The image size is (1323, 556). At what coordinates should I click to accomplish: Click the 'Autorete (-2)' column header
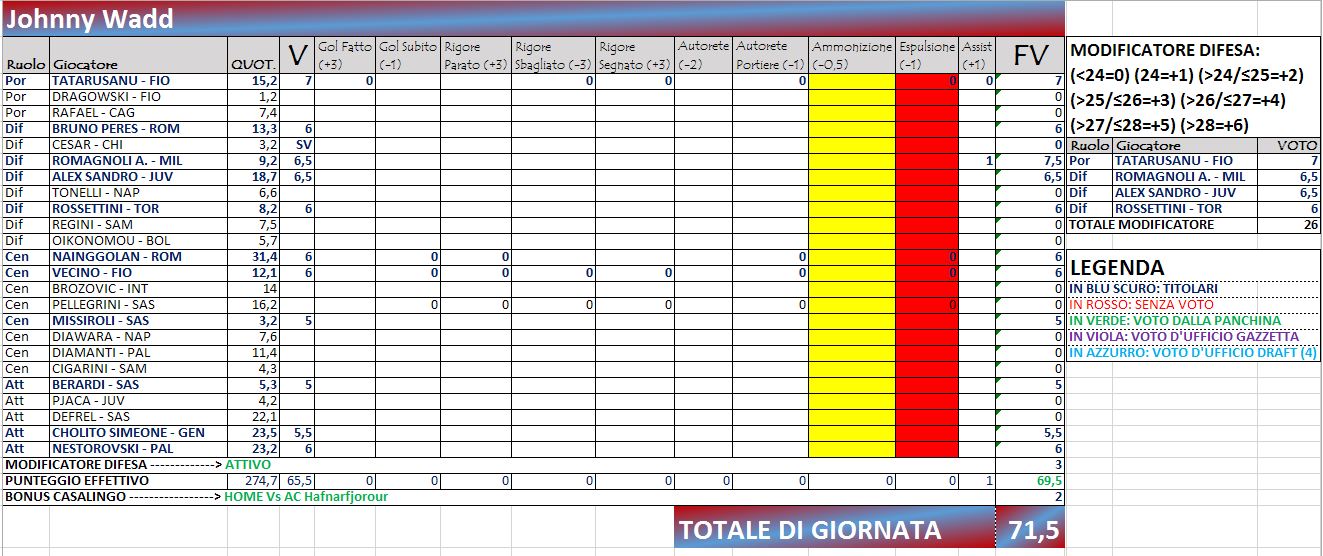704,55
